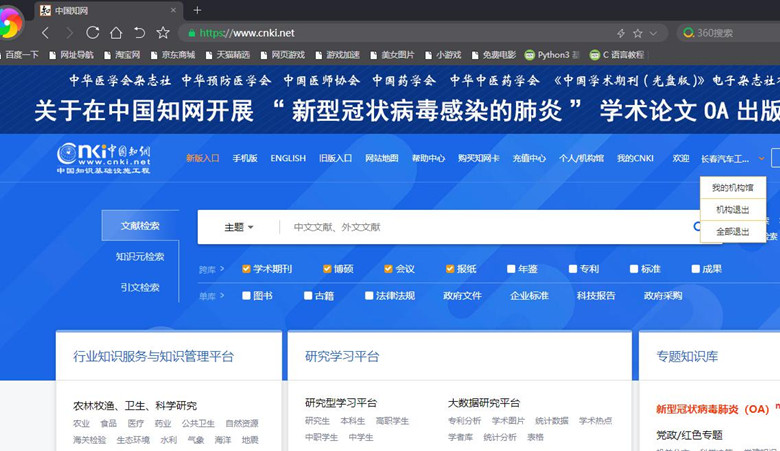Open the 百度一下 bookmark
Screen dimensions: 780x451
(21, 55)
